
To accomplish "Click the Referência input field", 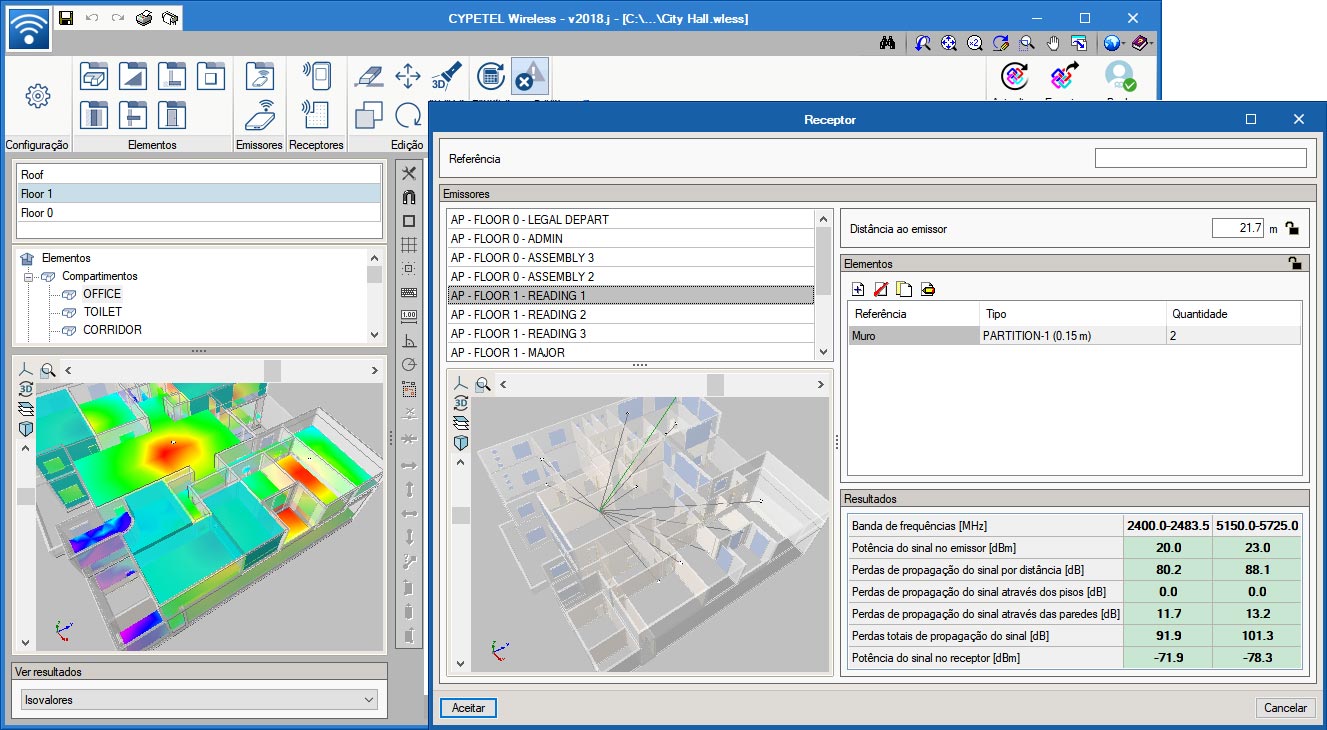I will pos(1200,158).
